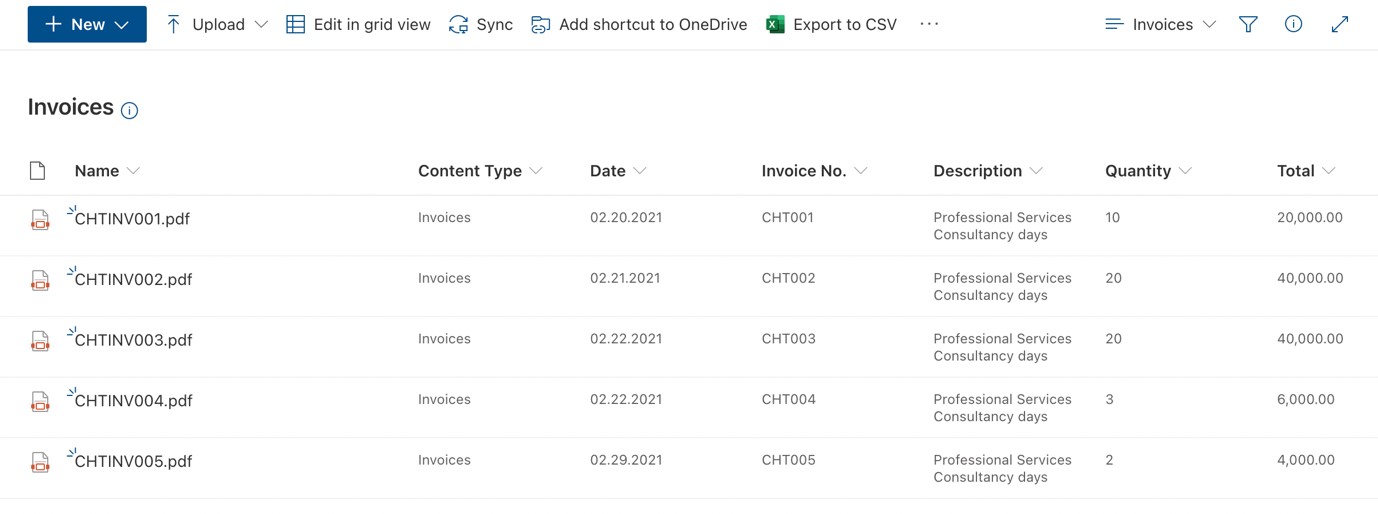Open file CHTINV004.pdf
The image size is (1378, 514).
point(133,401)
